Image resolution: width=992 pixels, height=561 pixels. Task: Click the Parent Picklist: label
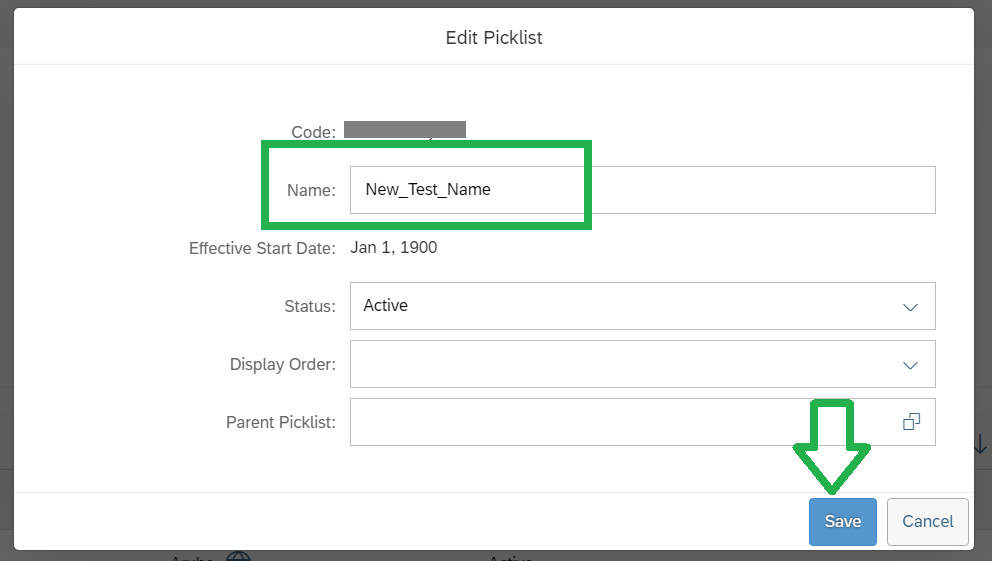pyautogui.click(x=281, y=422)
